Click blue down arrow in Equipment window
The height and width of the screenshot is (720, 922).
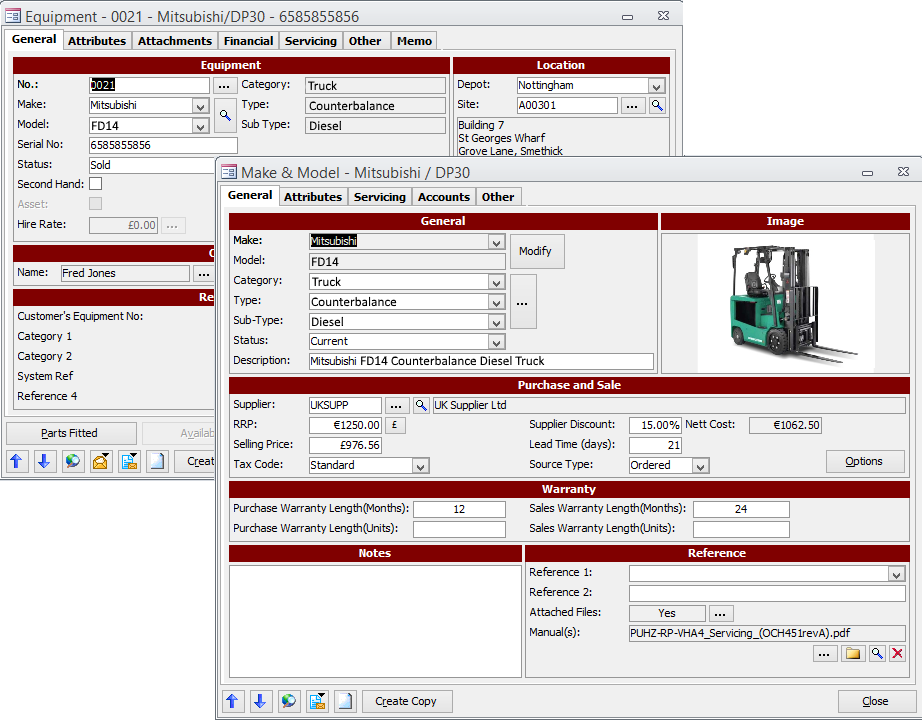tap(44, 461)
